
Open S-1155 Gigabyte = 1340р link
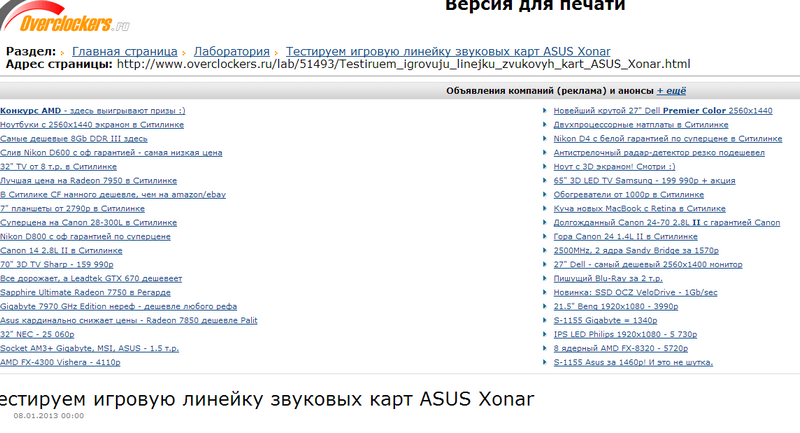click(x=605, y=320)
